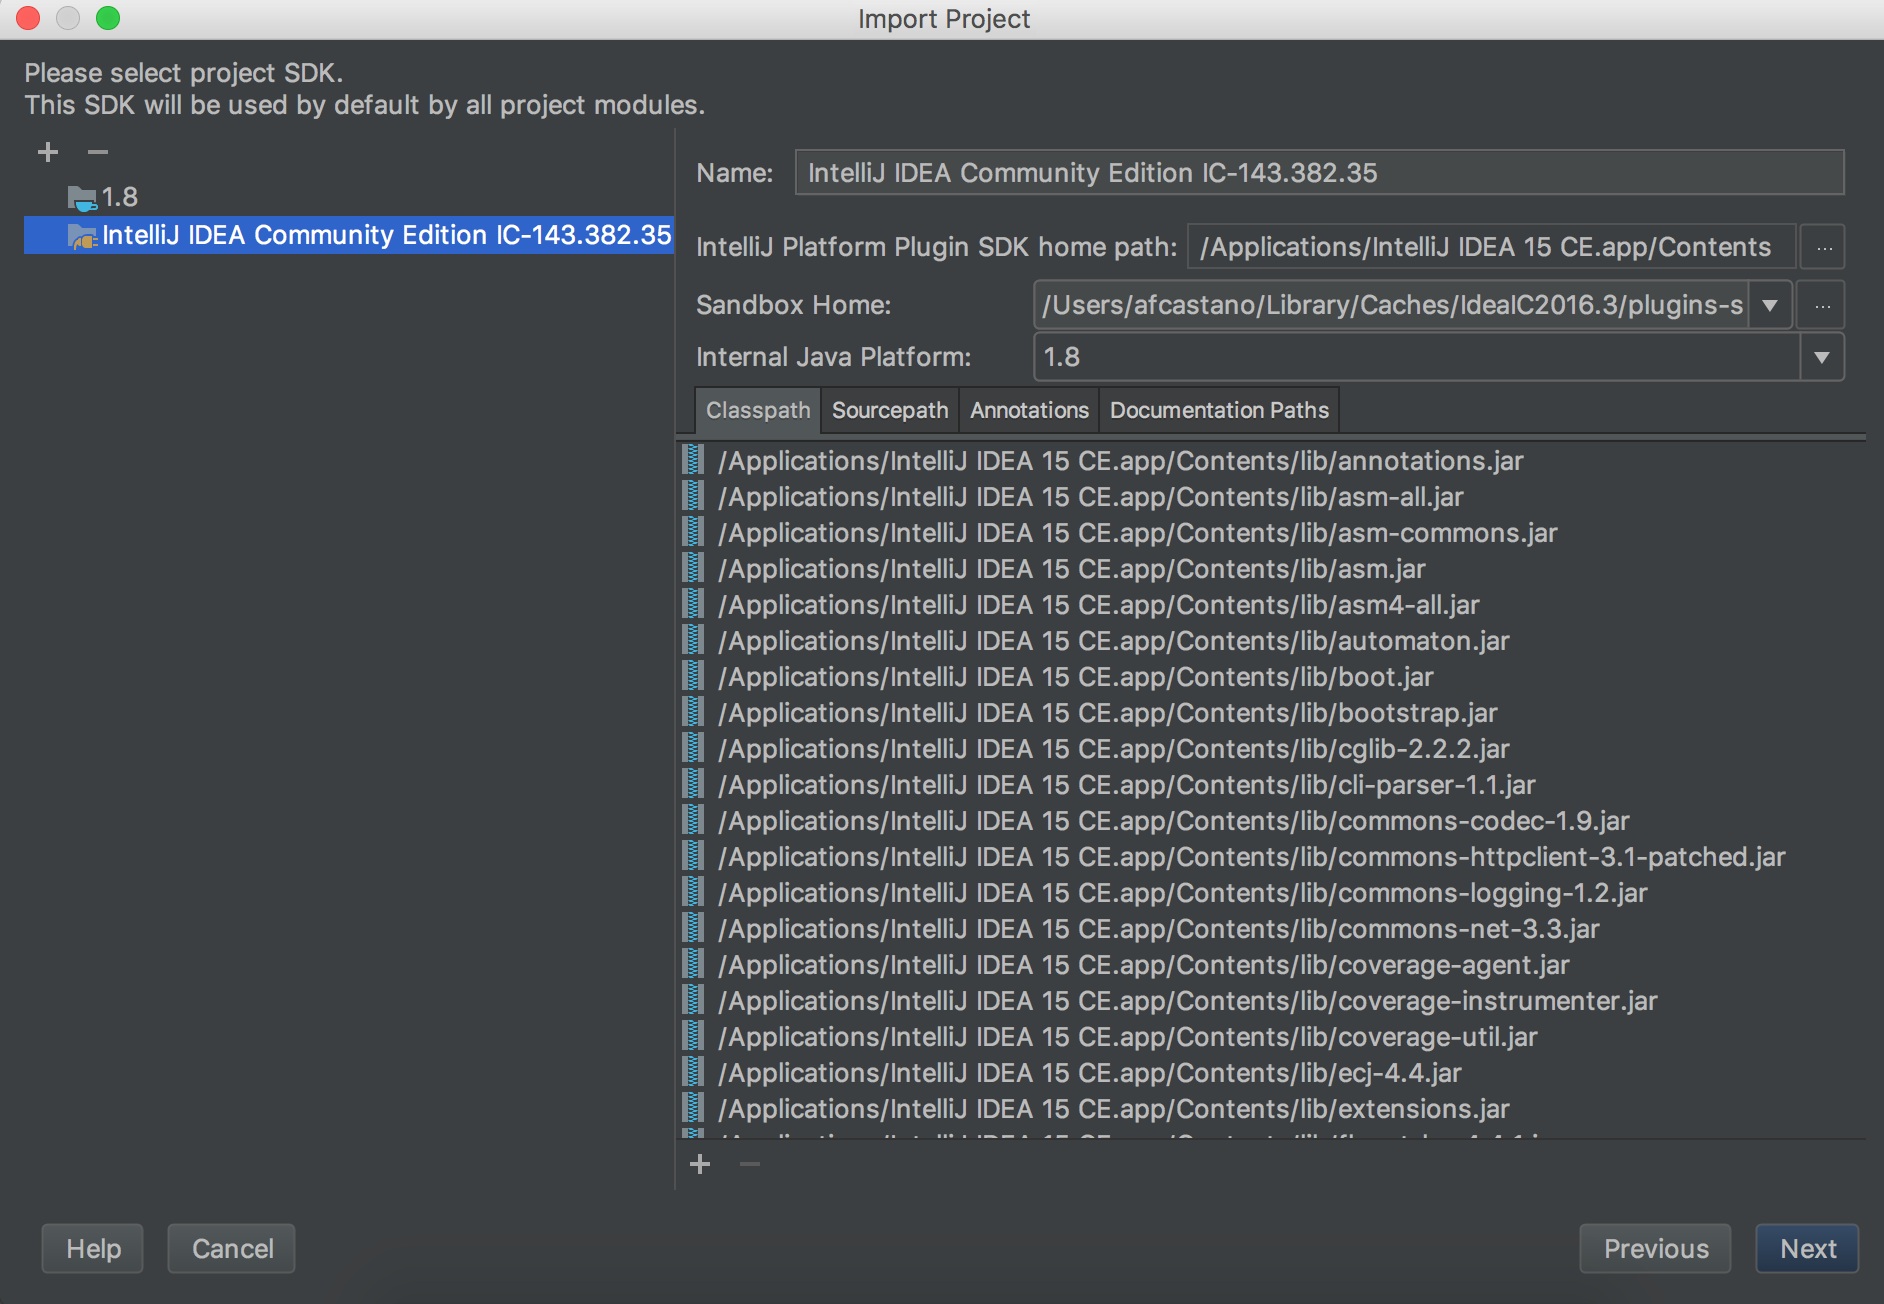Viewport: 1884px width, 1304px height.
Task: Open the Internal Java Platform dropdown
Action: (x=1822, y=357)
